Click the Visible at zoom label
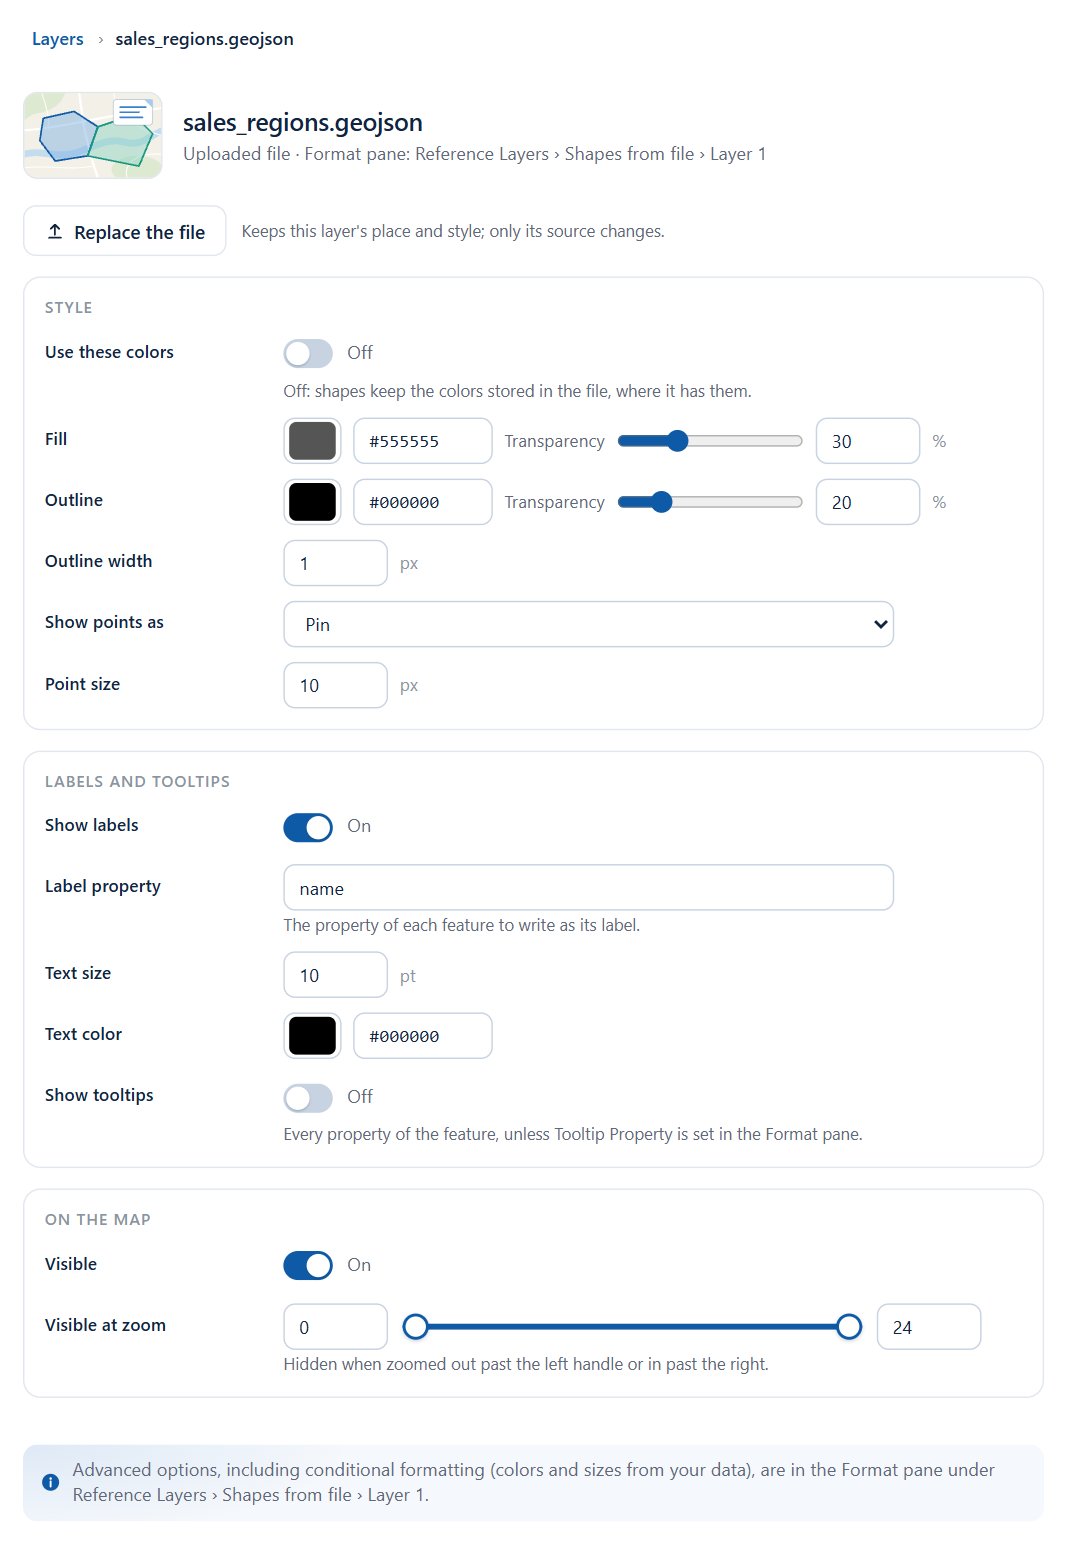 [105, 1325]
